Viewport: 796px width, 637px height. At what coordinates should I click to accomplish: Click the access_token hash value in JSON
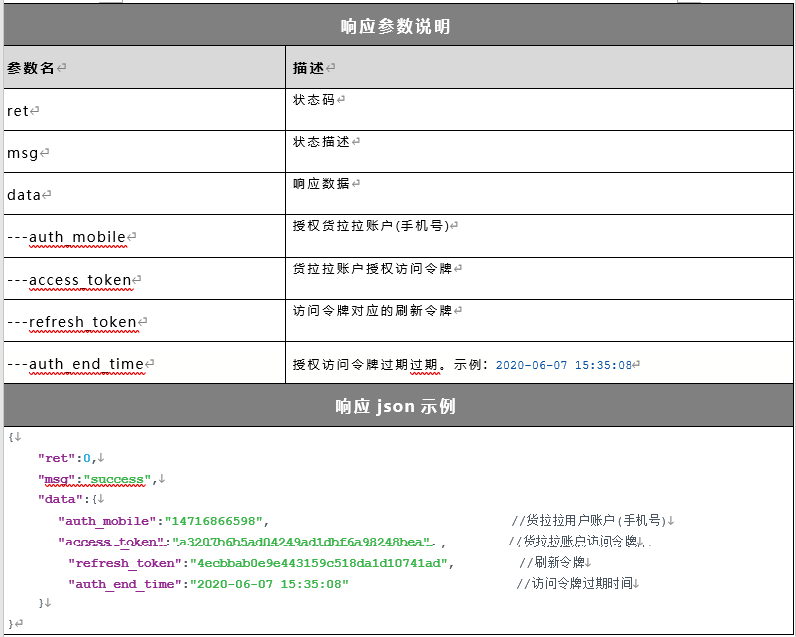pyautogui.click(x=303, y=542)
